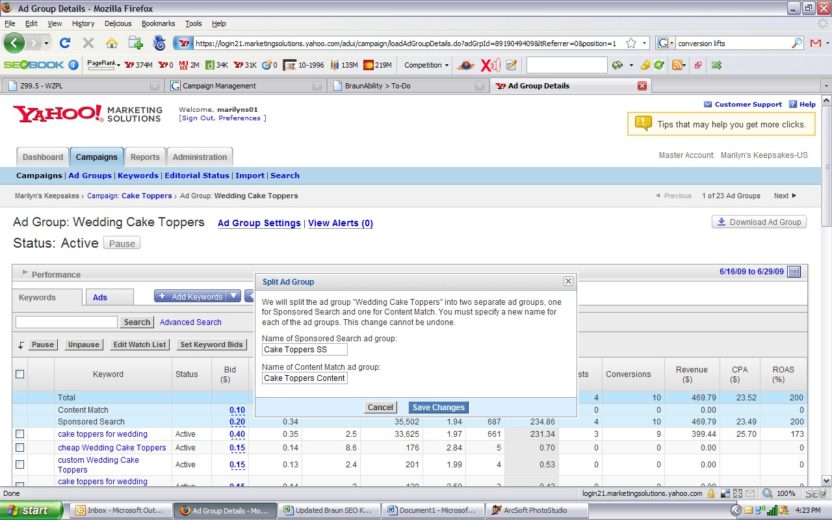Click the Delicious tag icon in navigation bar

159,43
